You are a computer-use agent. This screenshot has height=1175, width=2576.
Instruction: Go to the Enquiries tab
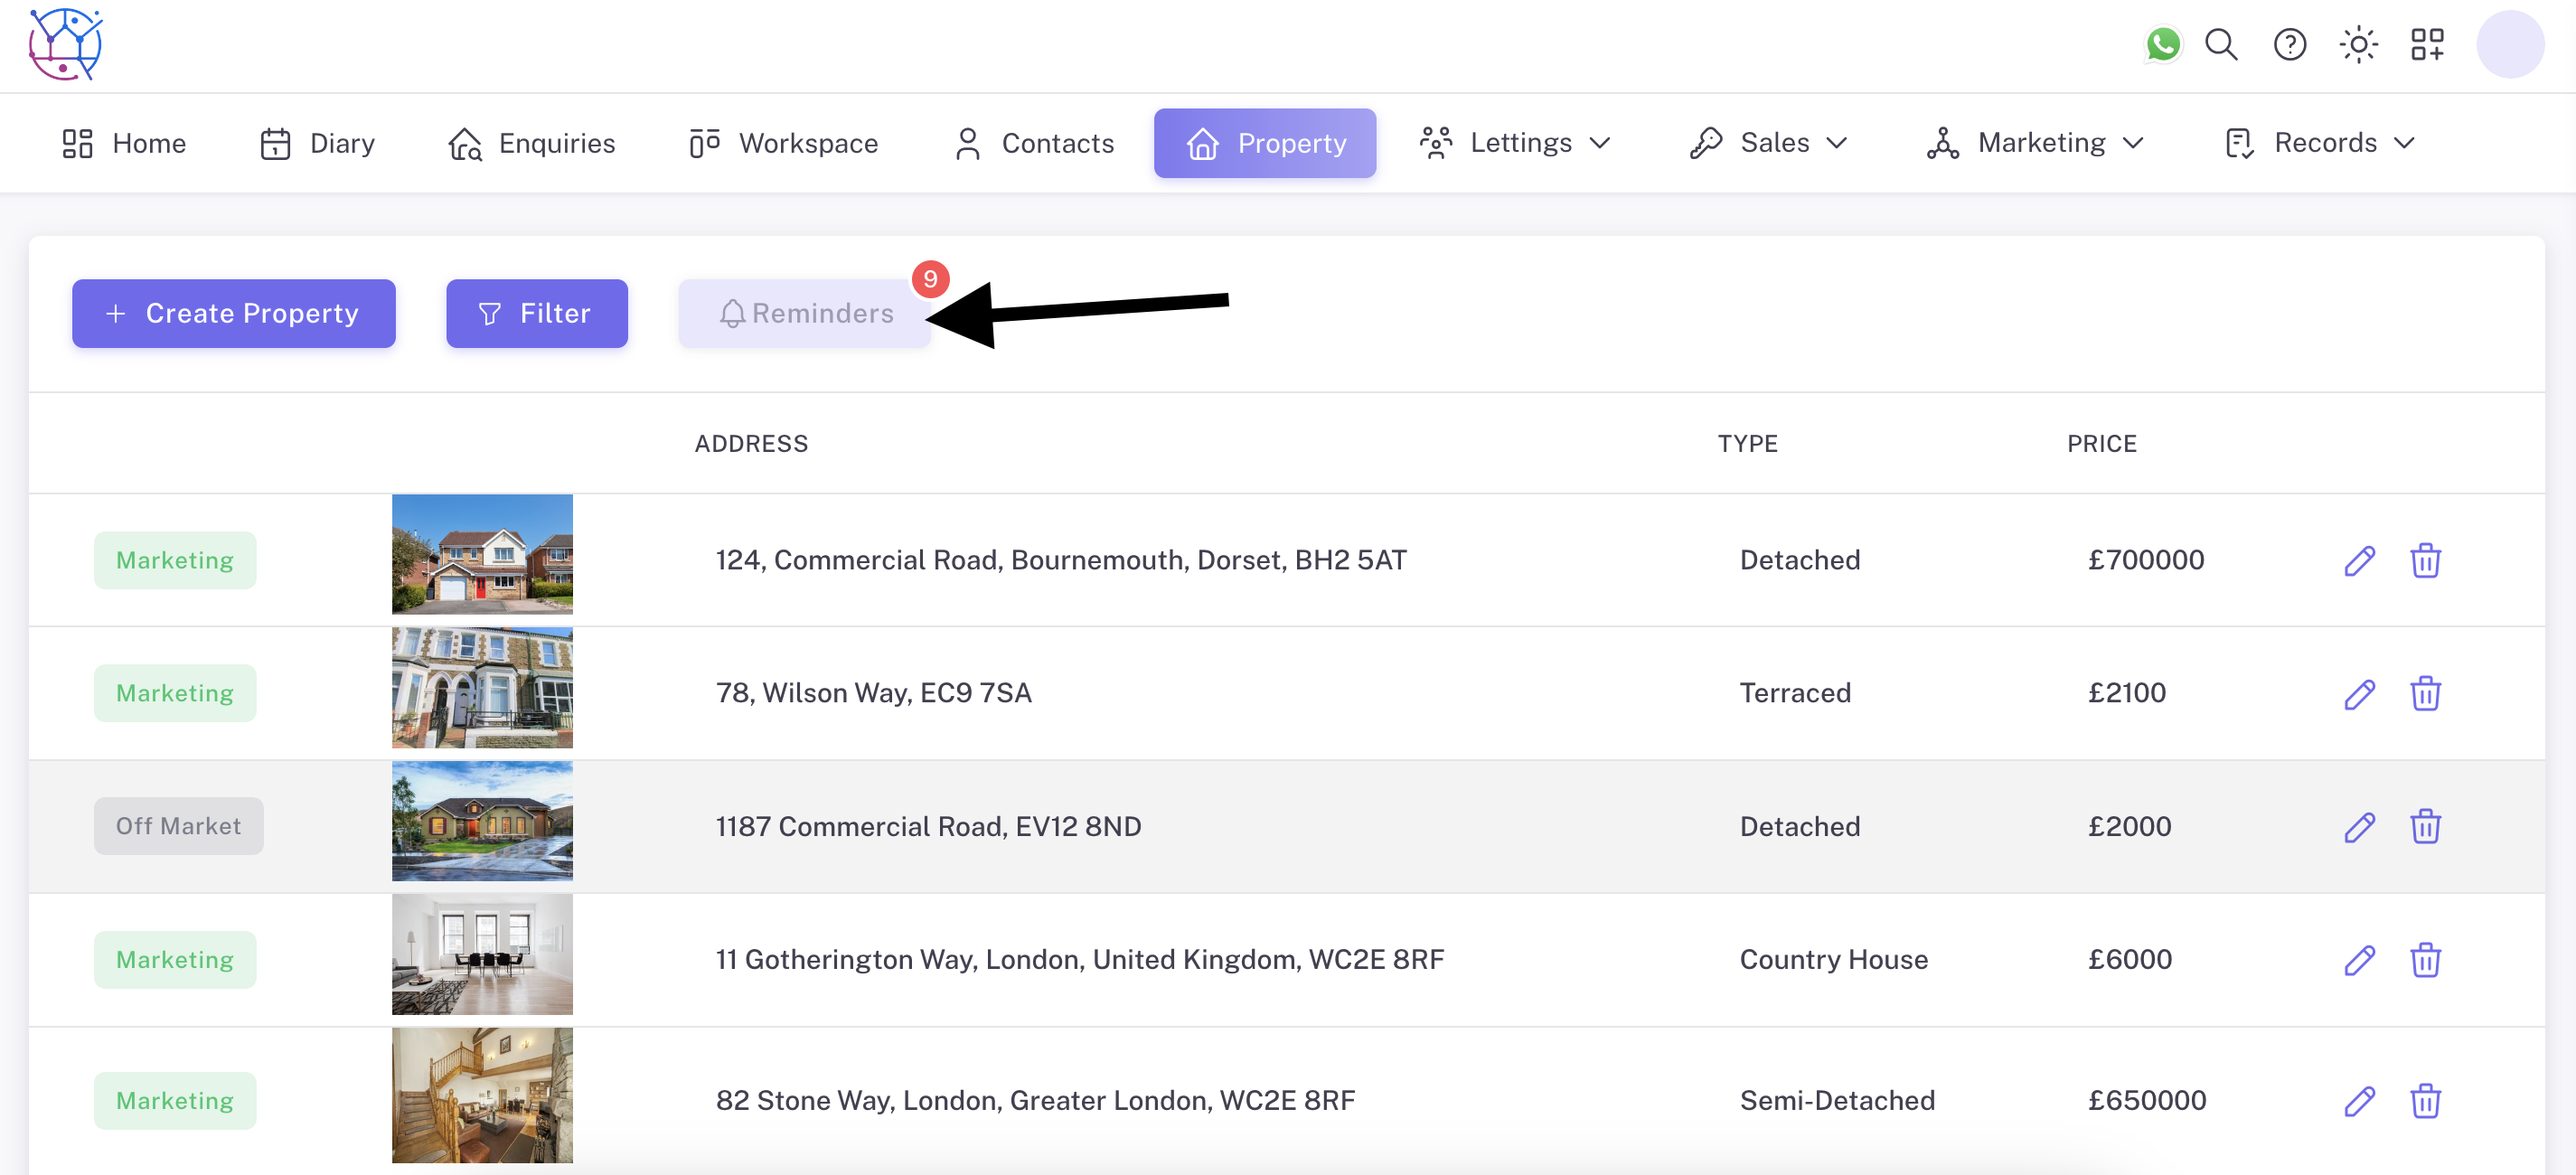point(532,143)
